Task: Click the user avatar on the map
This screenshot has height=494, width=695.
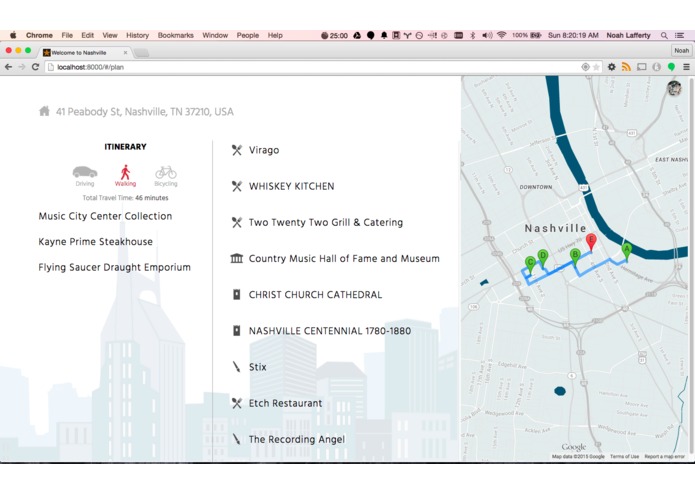Action: [x=674, y=88]
